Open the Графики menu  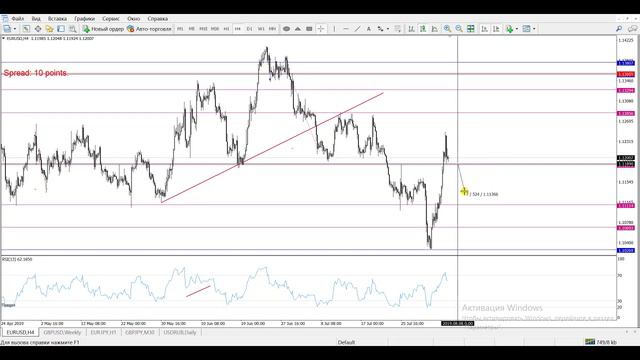[84, 19]
